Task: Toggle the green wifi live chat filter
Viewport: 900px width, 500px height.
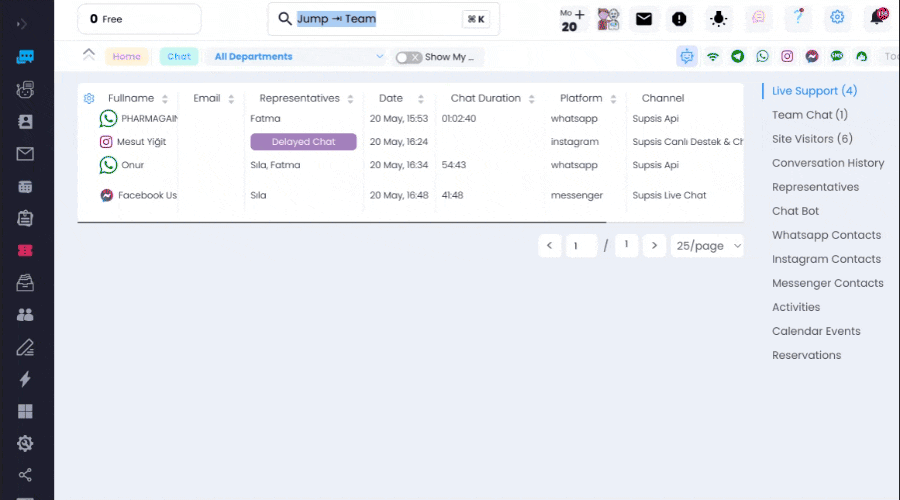Action: tap(712, 56)
